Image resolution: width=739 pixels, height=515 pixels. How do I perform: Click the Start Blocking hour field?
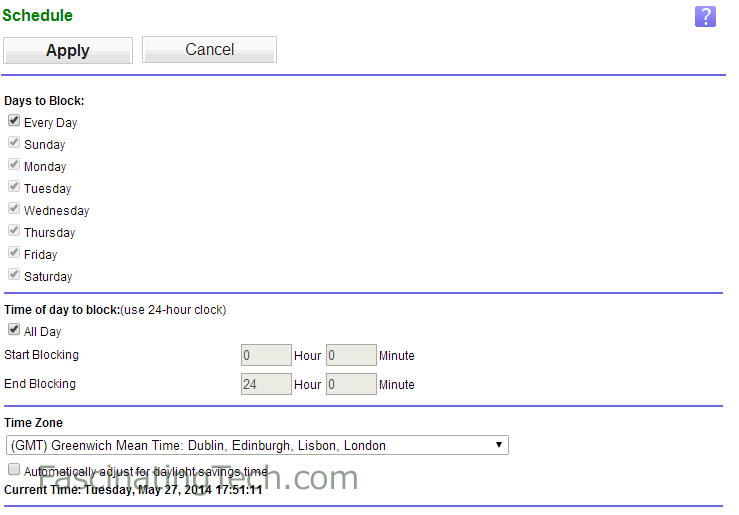(x=266, y=355)
